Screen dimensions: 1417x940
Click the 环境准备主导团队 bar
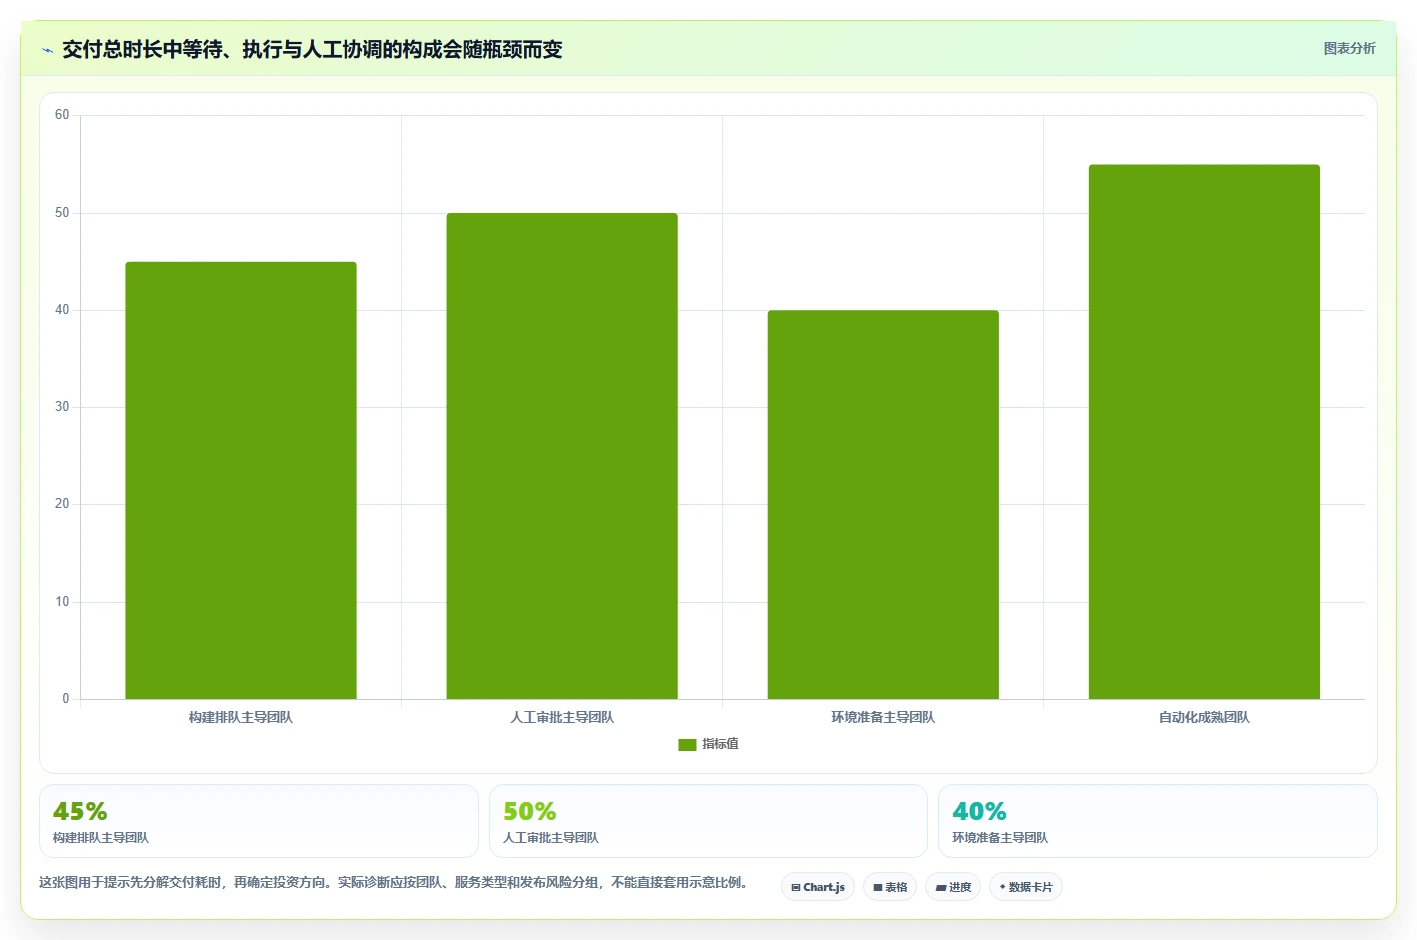pos(883,504)
